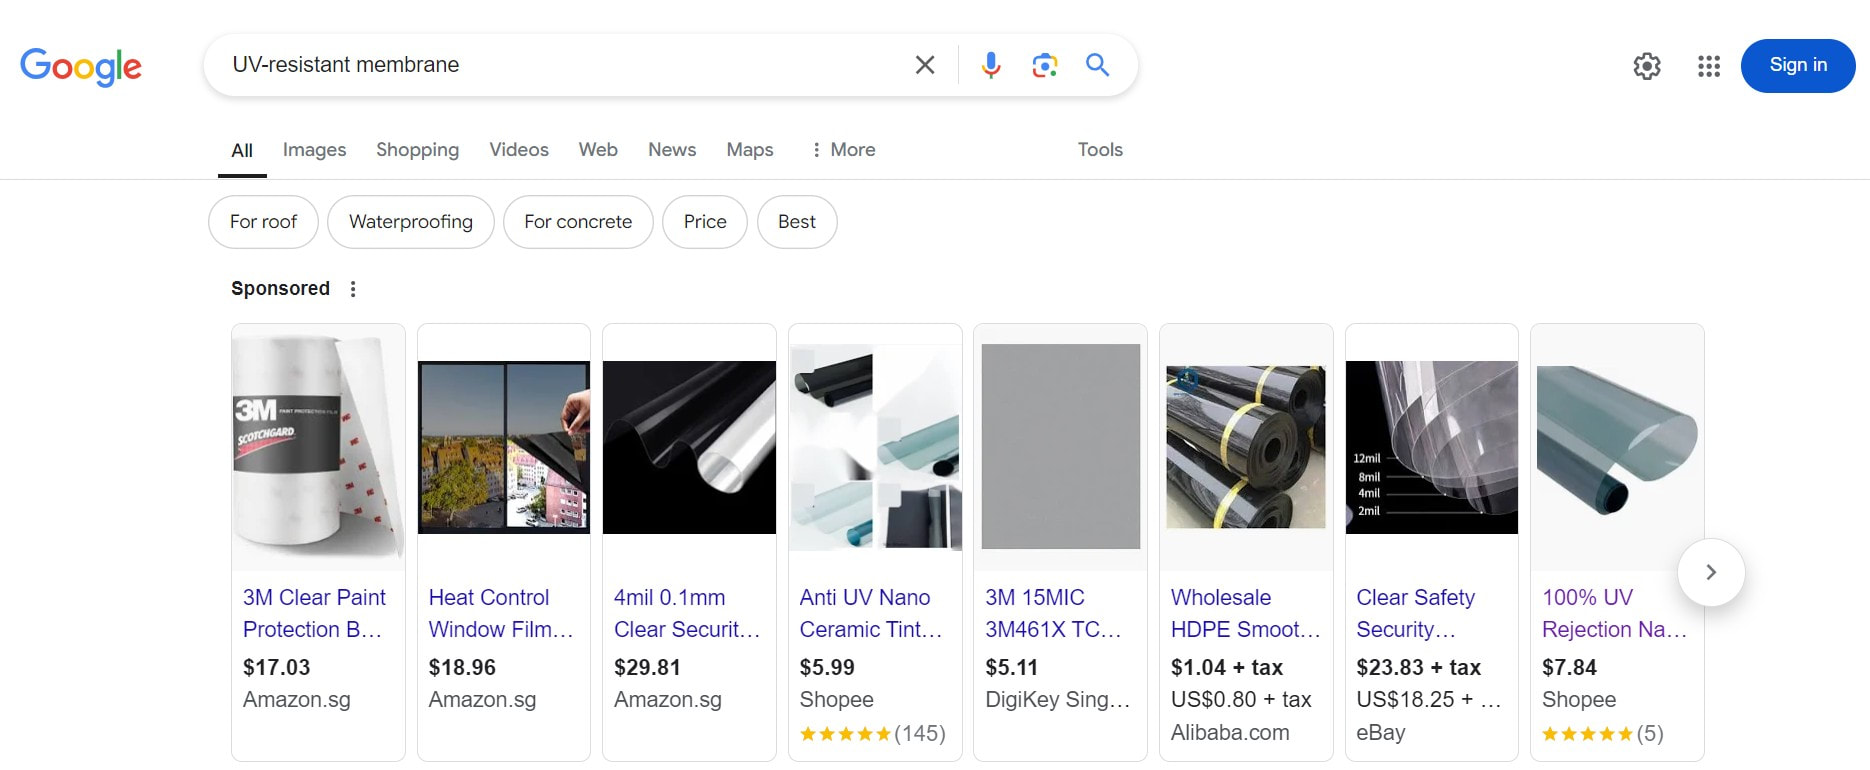
Task: Click into the UV-resistant membrane search field
Action: pyautogui.click(x=560, y=65)
